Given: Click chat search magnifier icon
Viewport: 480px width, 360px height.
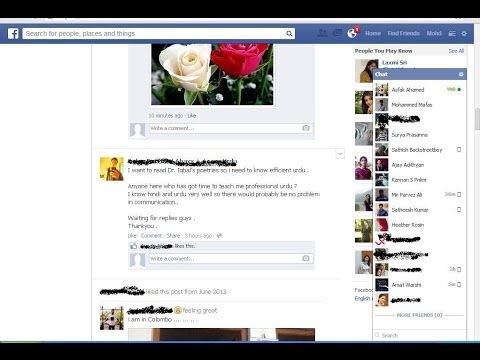Looking at the screenshot, I should [x=378, y=335].
